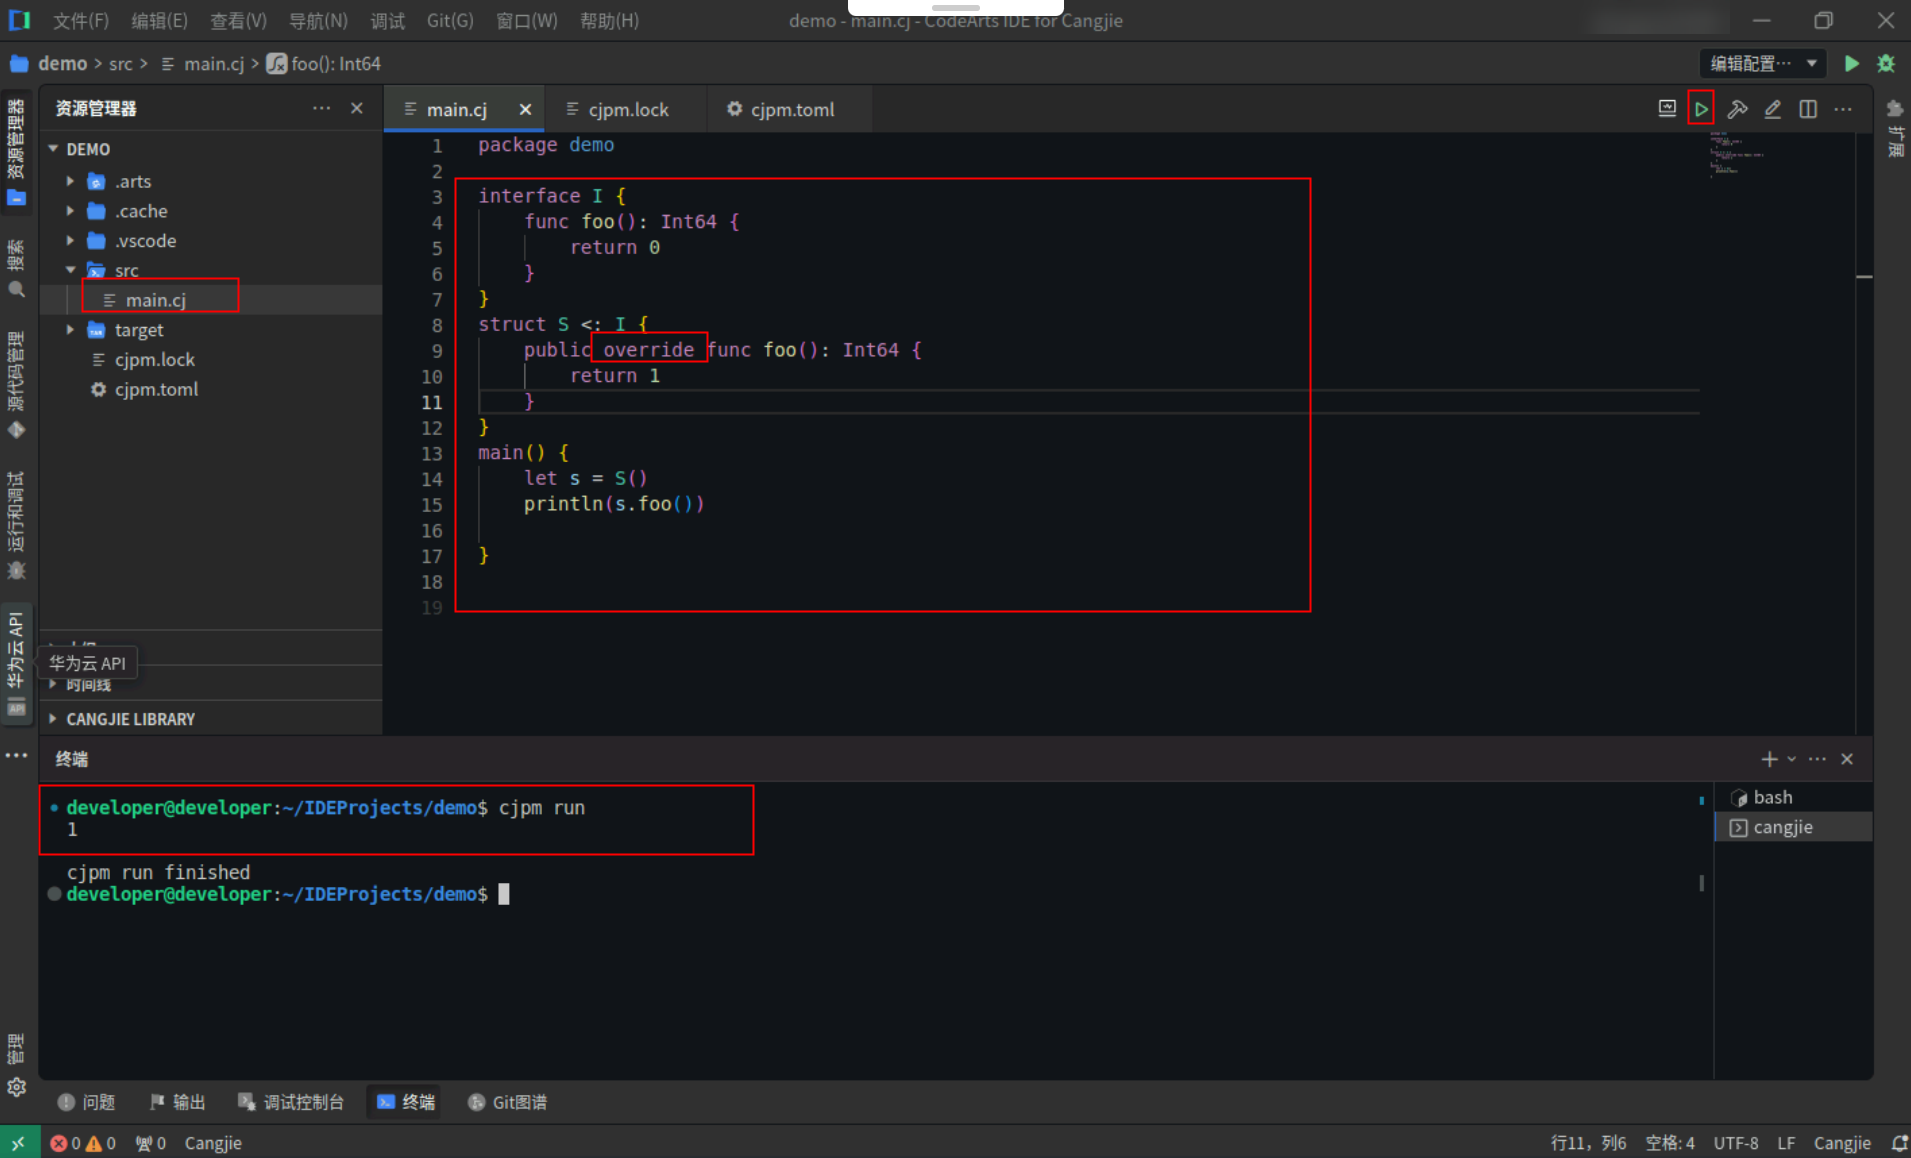Click the pencil edit icon in editor toolbar
The height and width of the screenshot is (1158, 1911).
(1772, 109)
